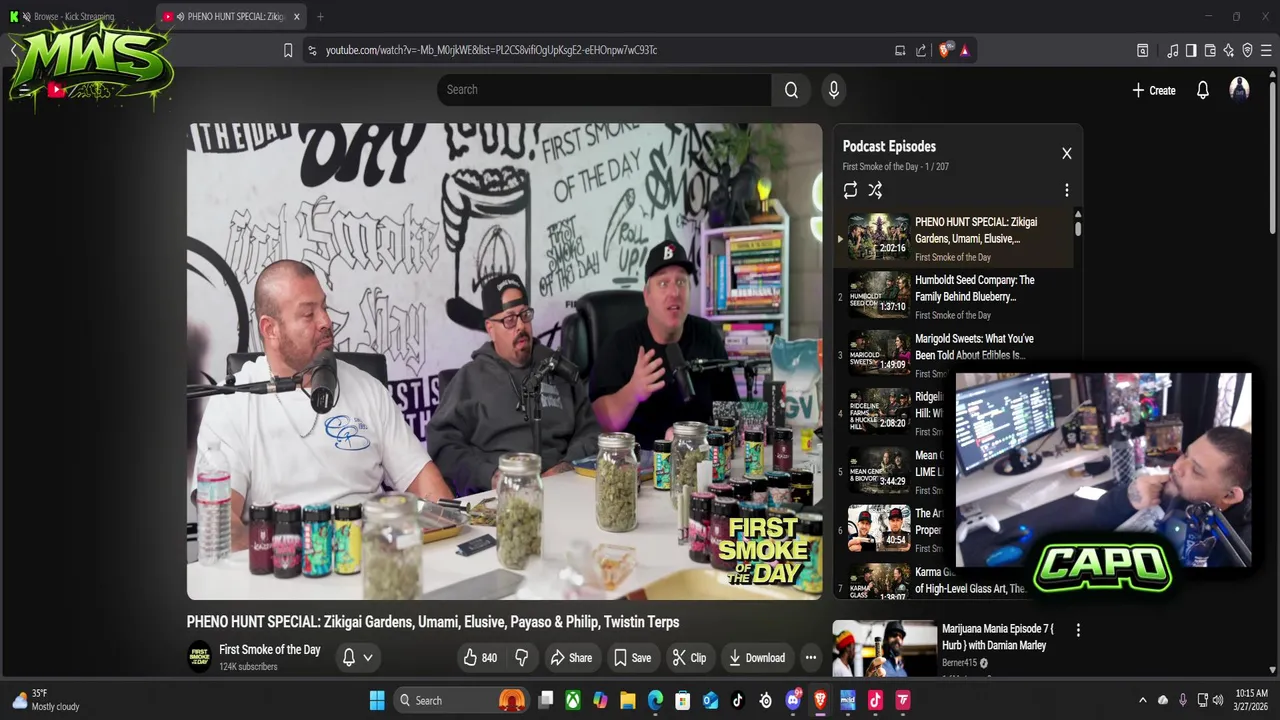1280x720 pixels.
Task: Open the Brave Leo AI icon
Action: click(1228, 50)
